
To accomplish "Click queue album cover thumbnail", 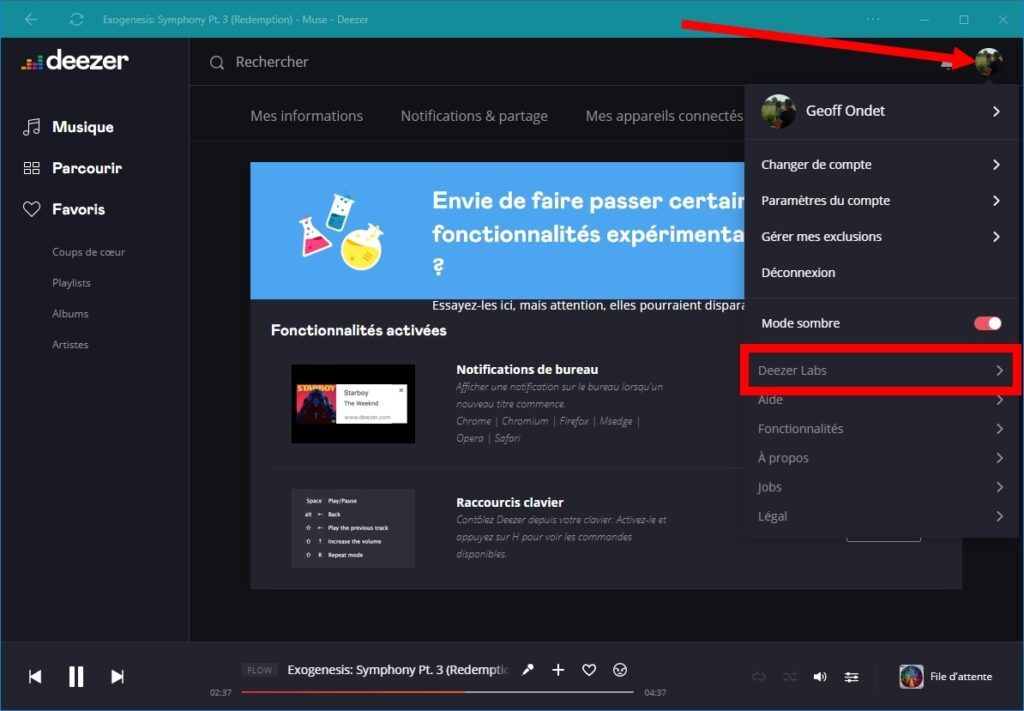I will [x=911, y=676].
